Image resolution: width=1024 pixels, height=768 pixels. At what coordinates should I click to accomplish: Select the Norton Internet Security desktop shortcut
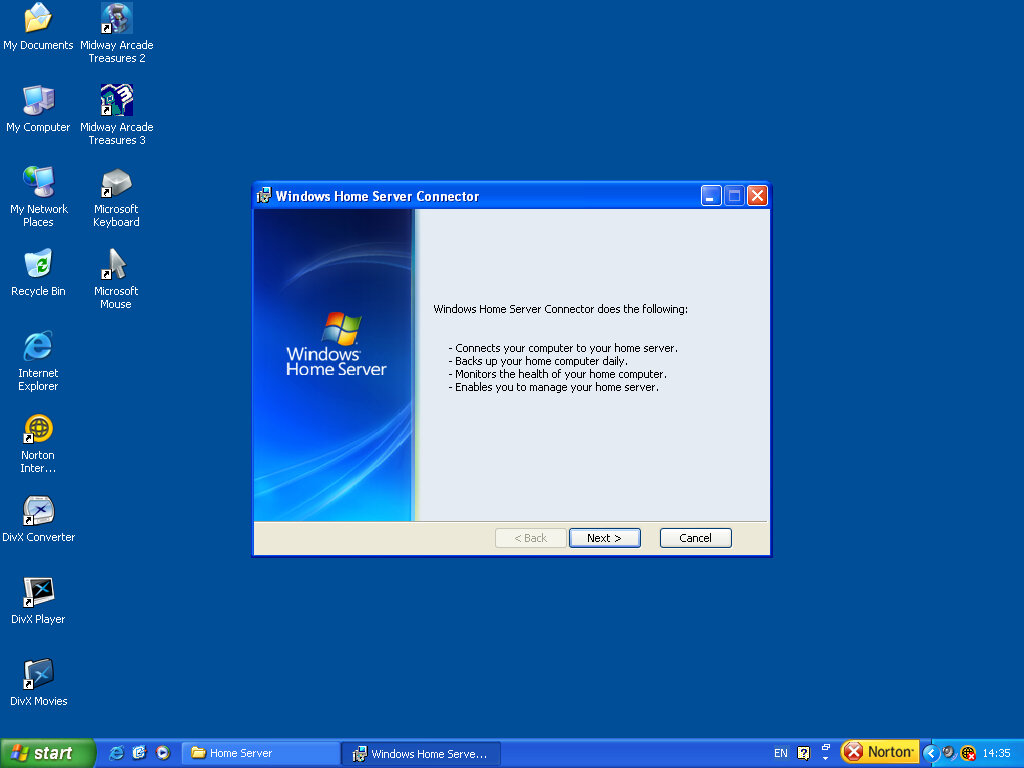(38, 429)
